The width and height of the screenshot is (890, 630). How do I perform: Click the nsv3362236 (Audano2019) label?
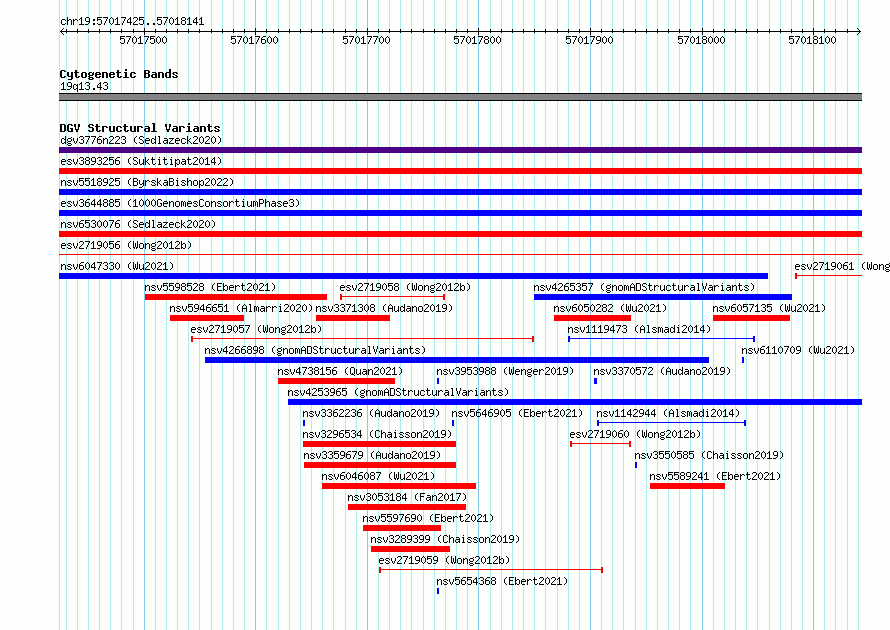[371, 413]
